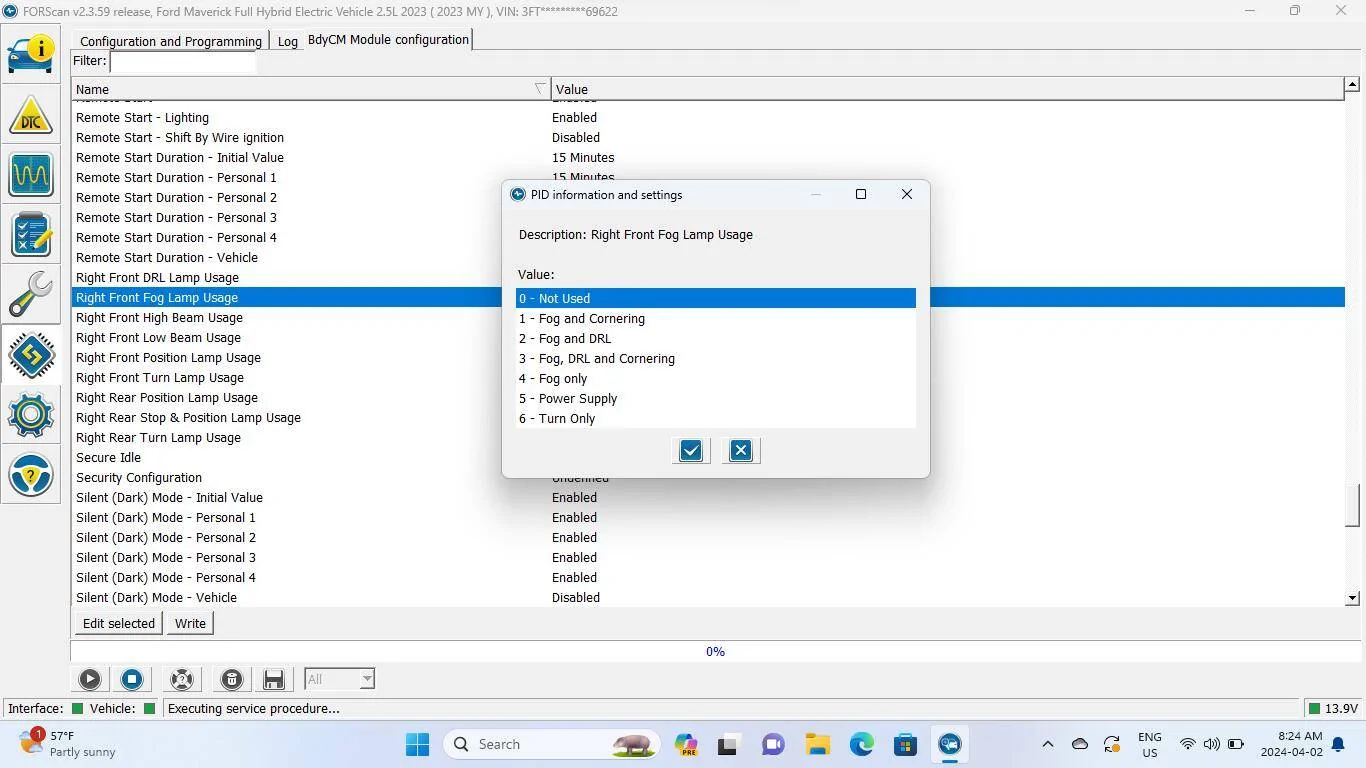
Task: Select value '1 - Fog and Cornering'
Action: [x=716, y=318]
